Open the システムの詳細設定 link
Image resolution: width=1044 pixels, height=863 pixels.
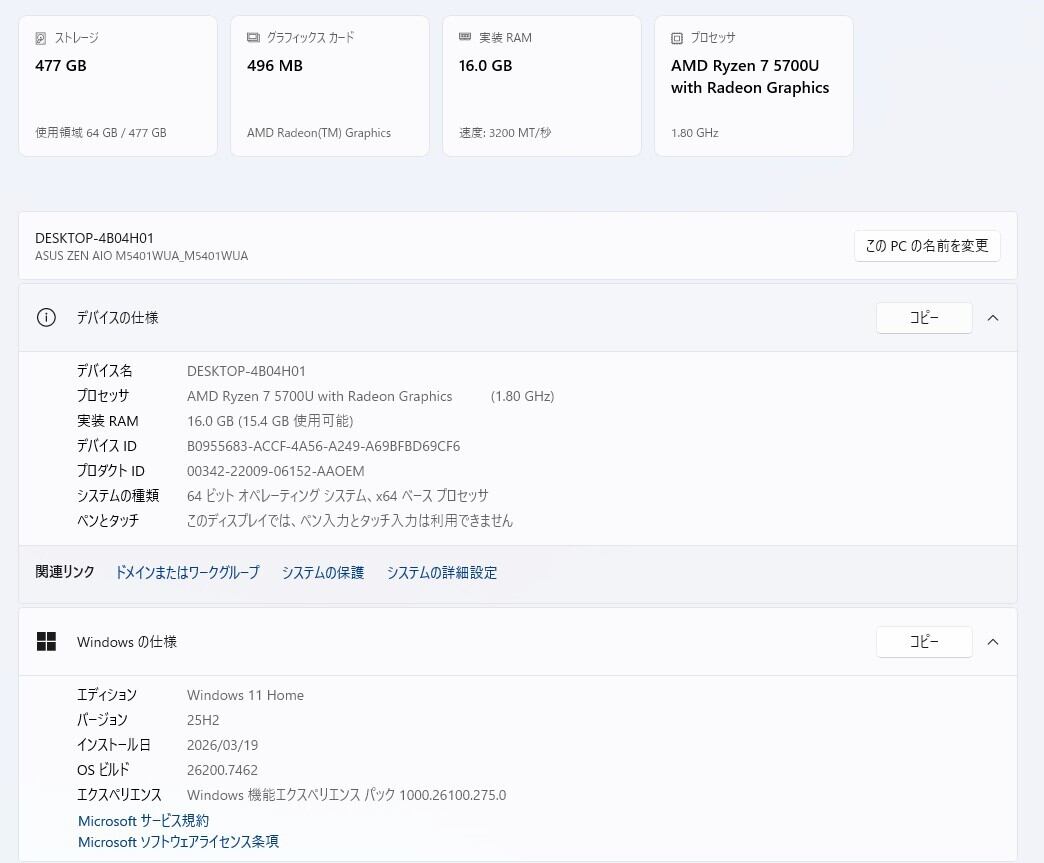[x=442, y=573]
